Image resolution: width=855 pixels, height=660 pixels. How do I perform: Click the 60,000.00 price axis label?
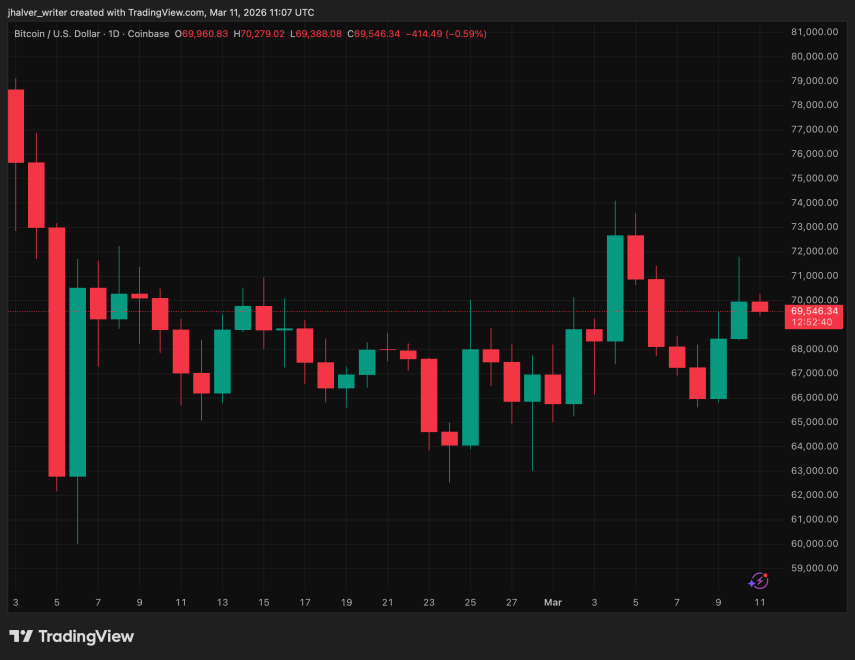click(813, 544)
